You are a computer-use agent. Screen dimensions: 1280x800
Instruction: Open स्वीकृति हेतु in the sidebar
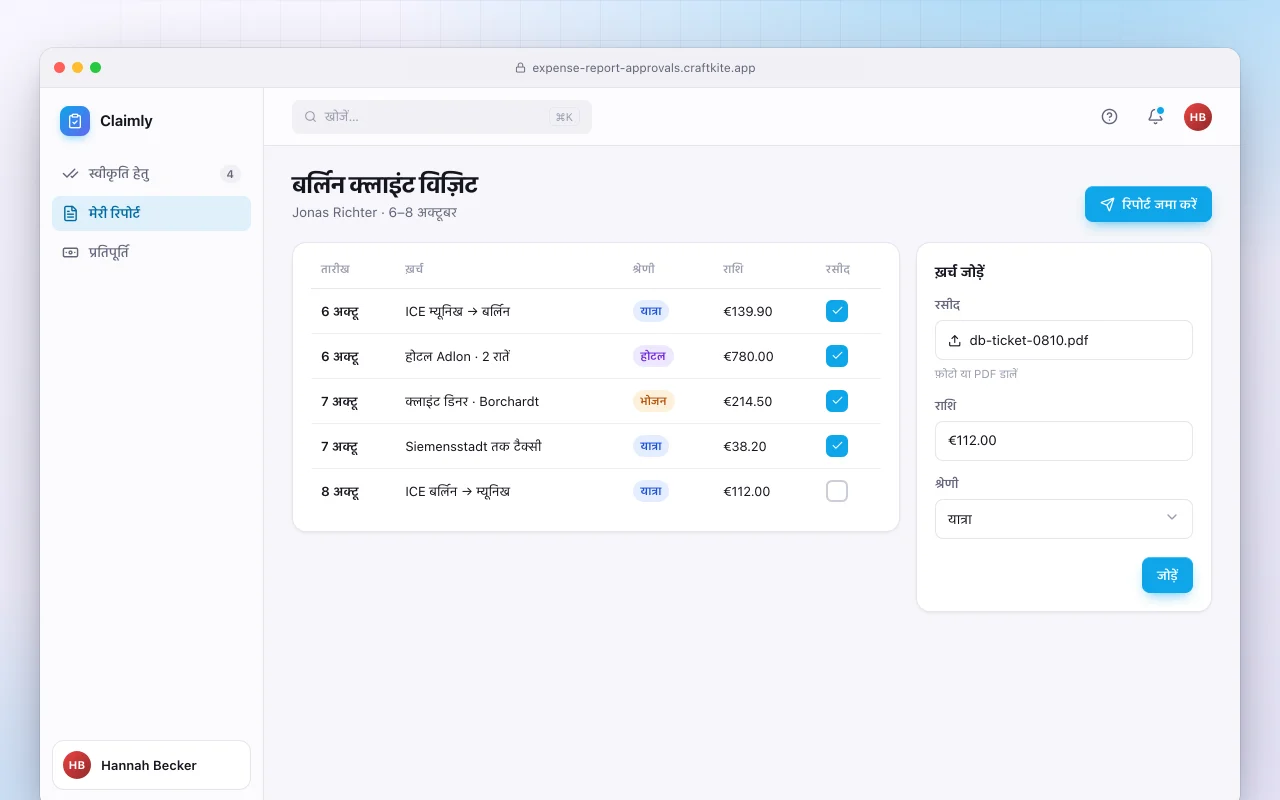(151, 174)
